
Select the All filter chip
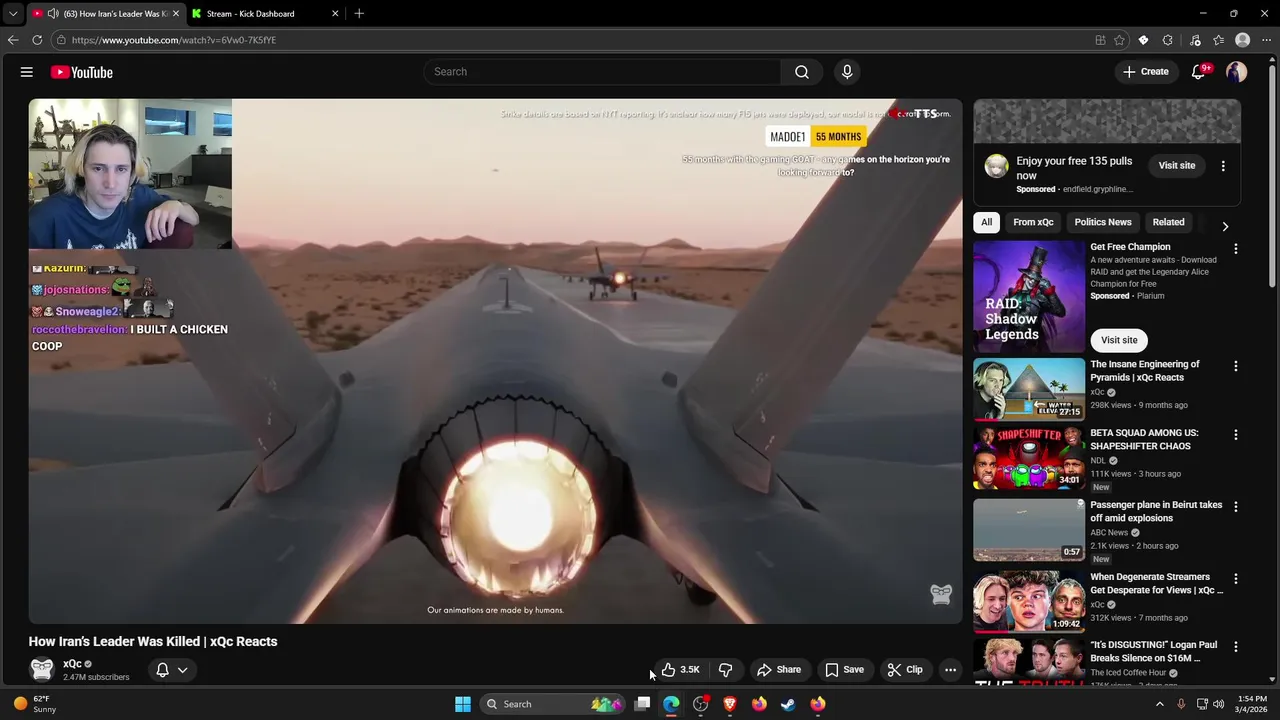986,222
